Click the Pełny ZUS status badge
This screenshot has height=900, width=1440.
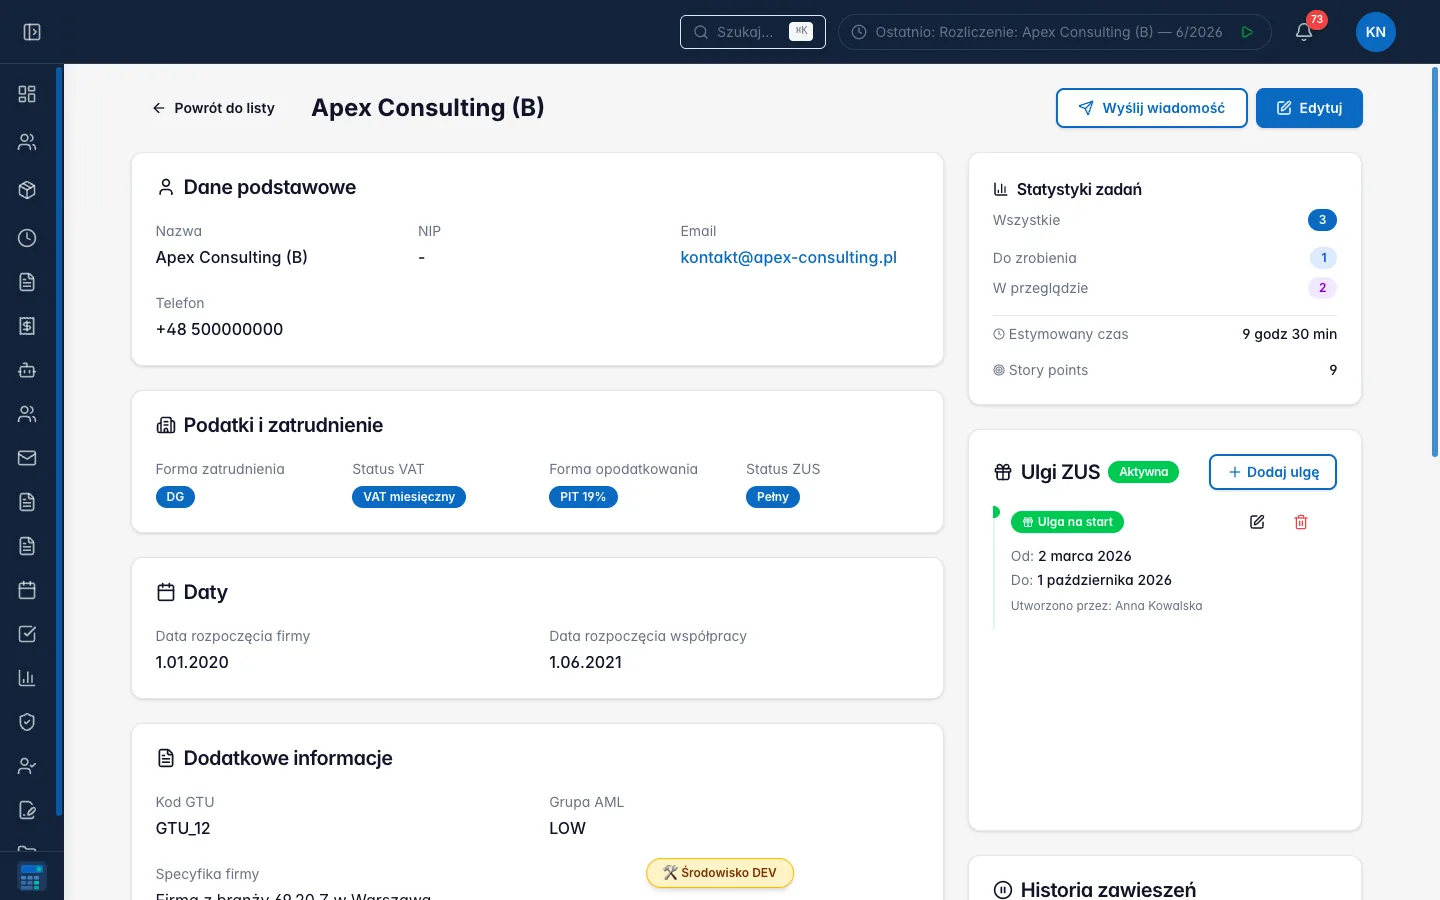(x=773, y=497)
